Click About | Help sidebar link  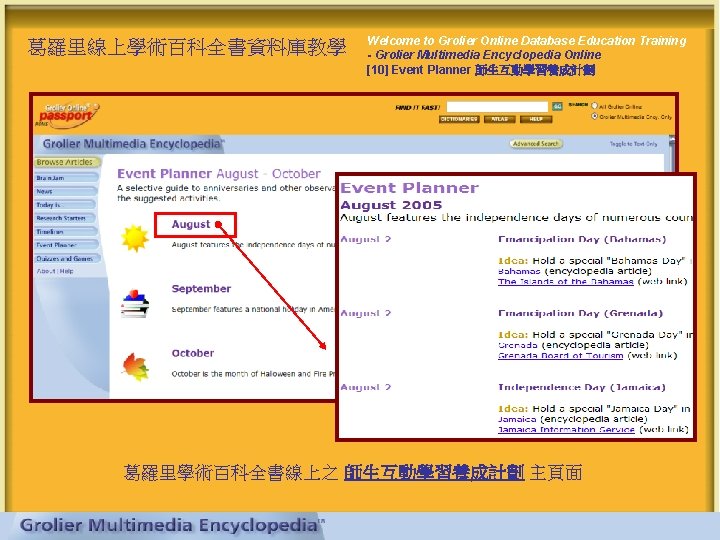pyautogui.click(x=55, y=271)
